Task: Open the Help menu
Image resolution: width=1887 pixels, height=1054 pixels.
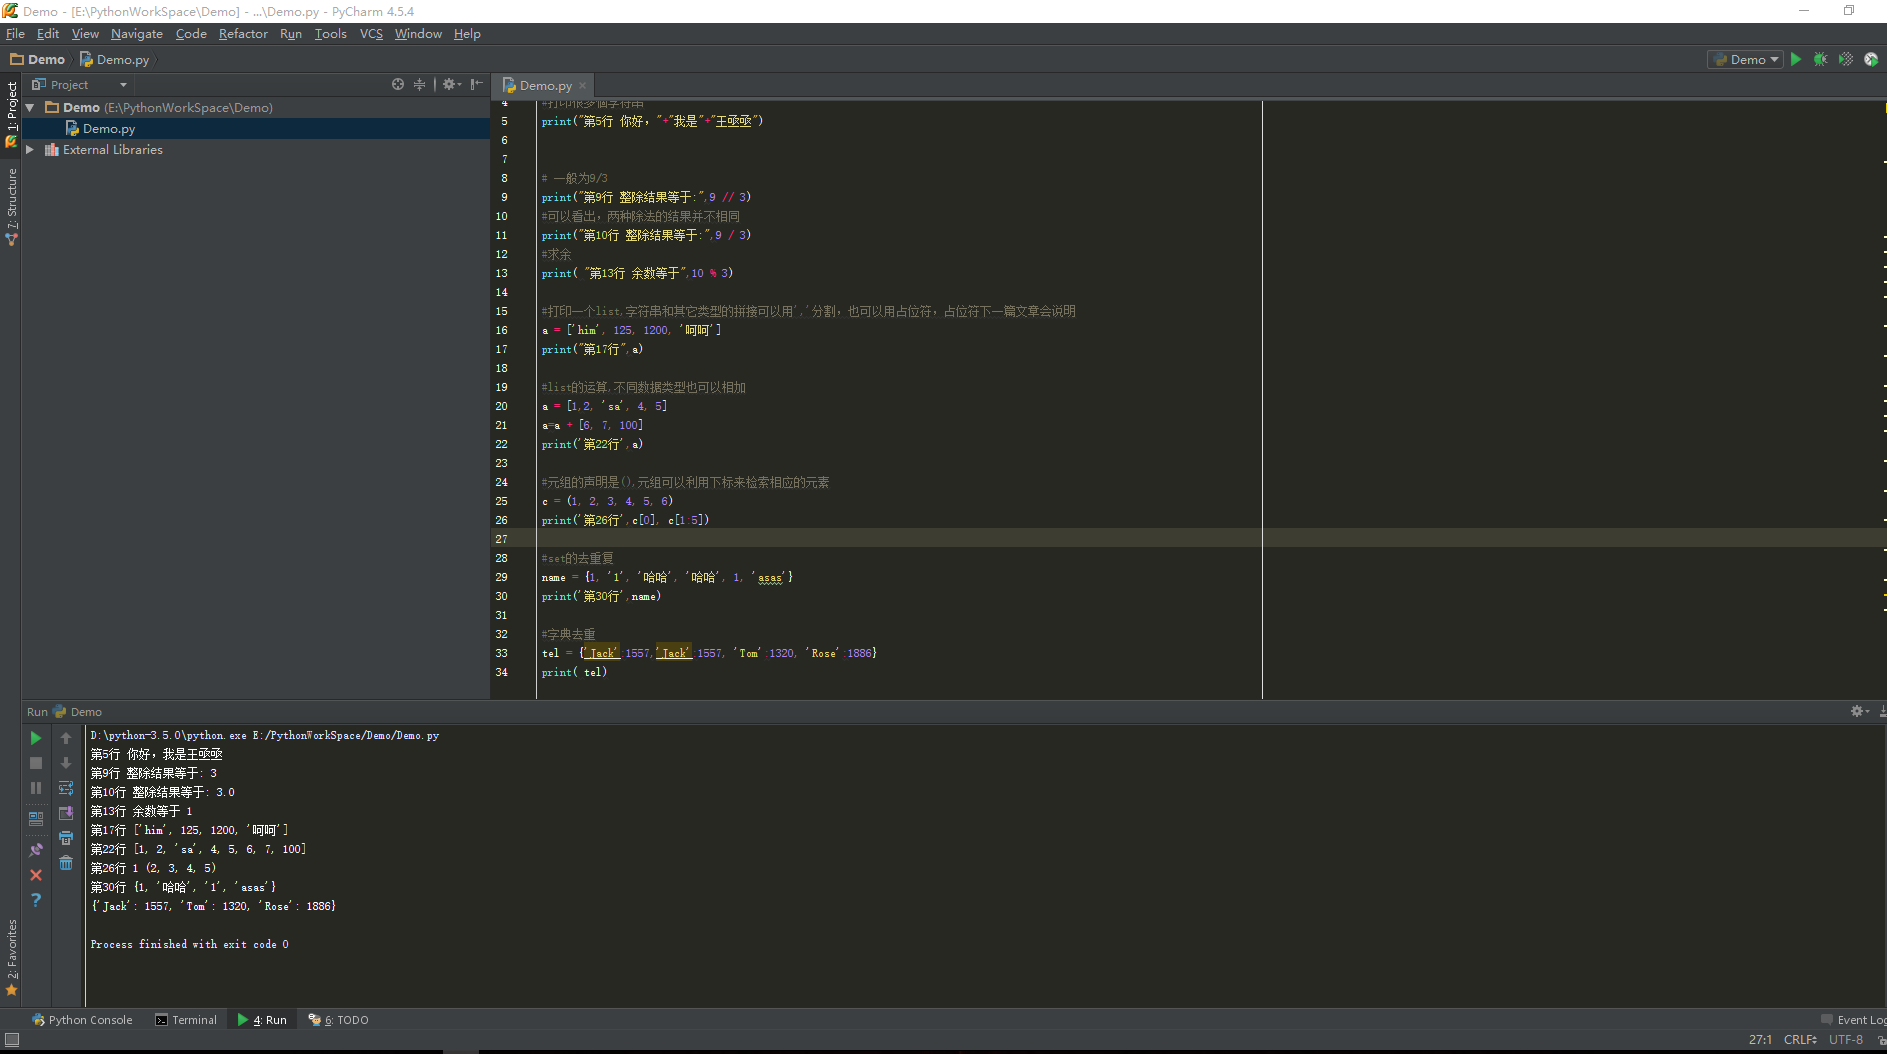Action: (x=467, y=34)
